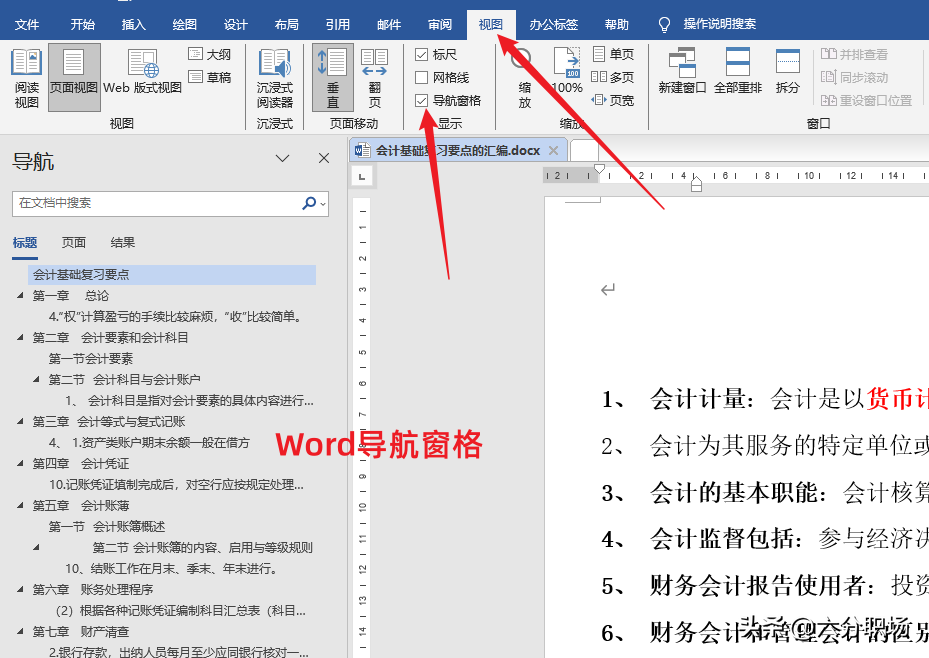Uncheck the 导航窗格 checkbox

tap(421, 101)
